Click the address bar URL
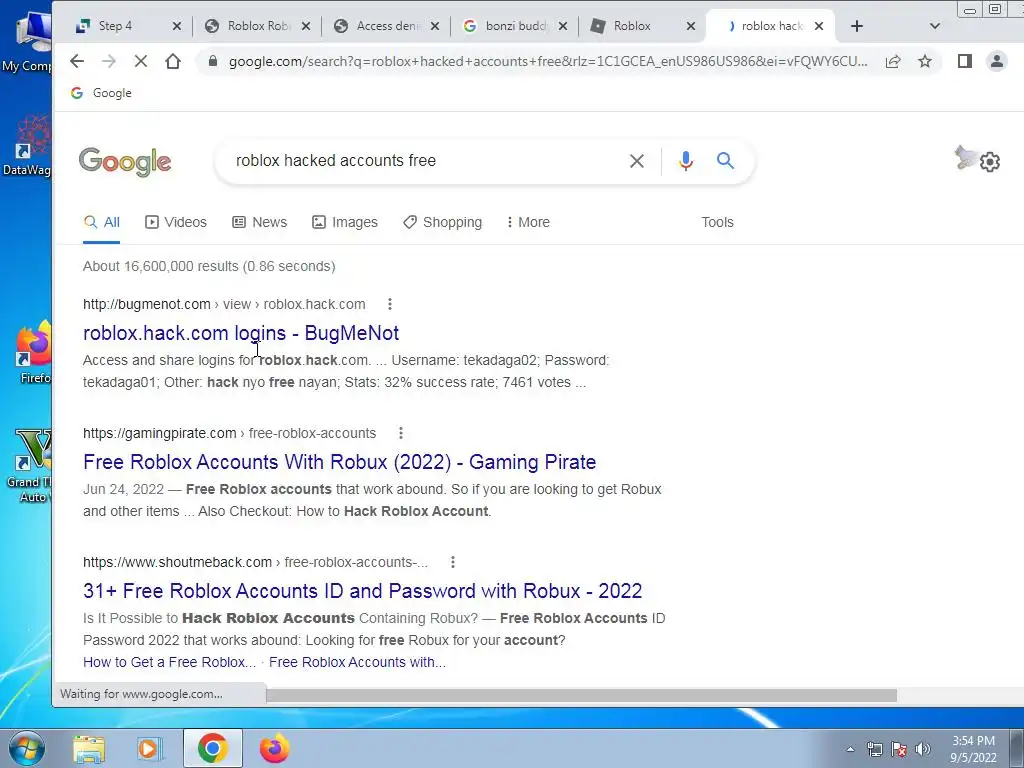1024x768 pixels. [547, 61]
